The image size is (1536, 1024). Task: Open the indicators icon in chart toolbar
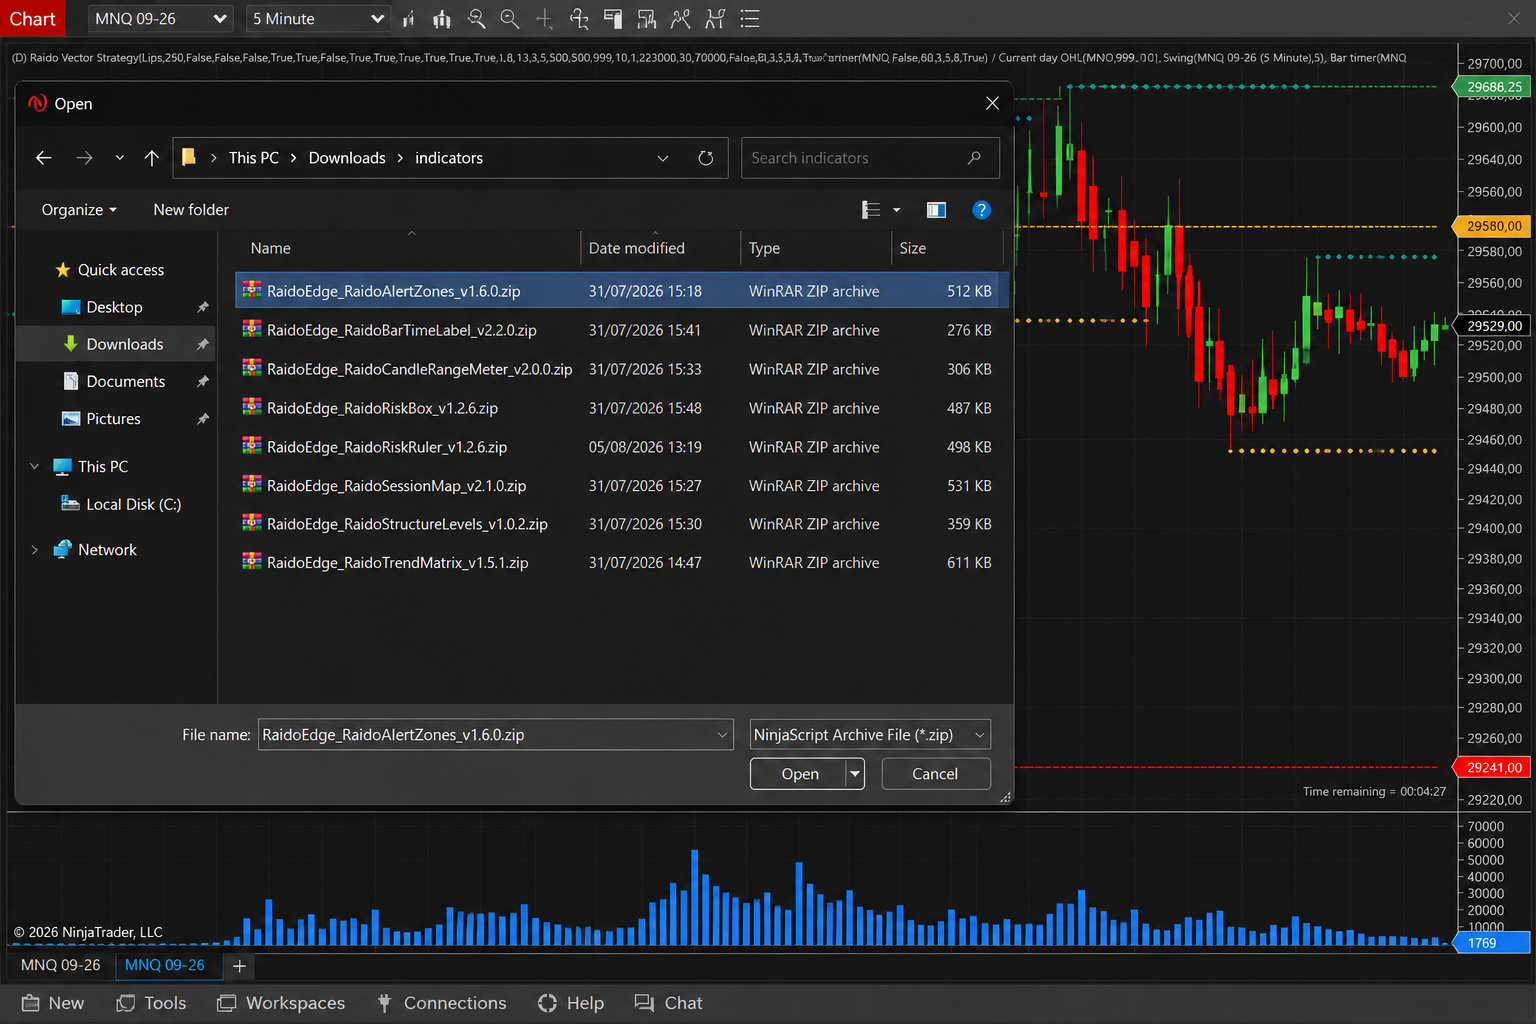coord(681,19)
